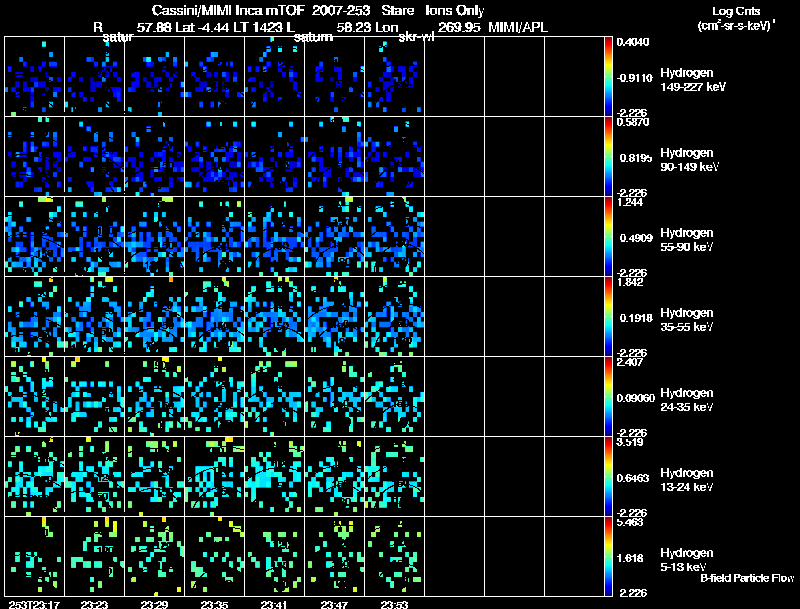This screenshot has height=609, width=800.
Task: Click the 'Log Cnts' colorbar heading
Action: 736,11
